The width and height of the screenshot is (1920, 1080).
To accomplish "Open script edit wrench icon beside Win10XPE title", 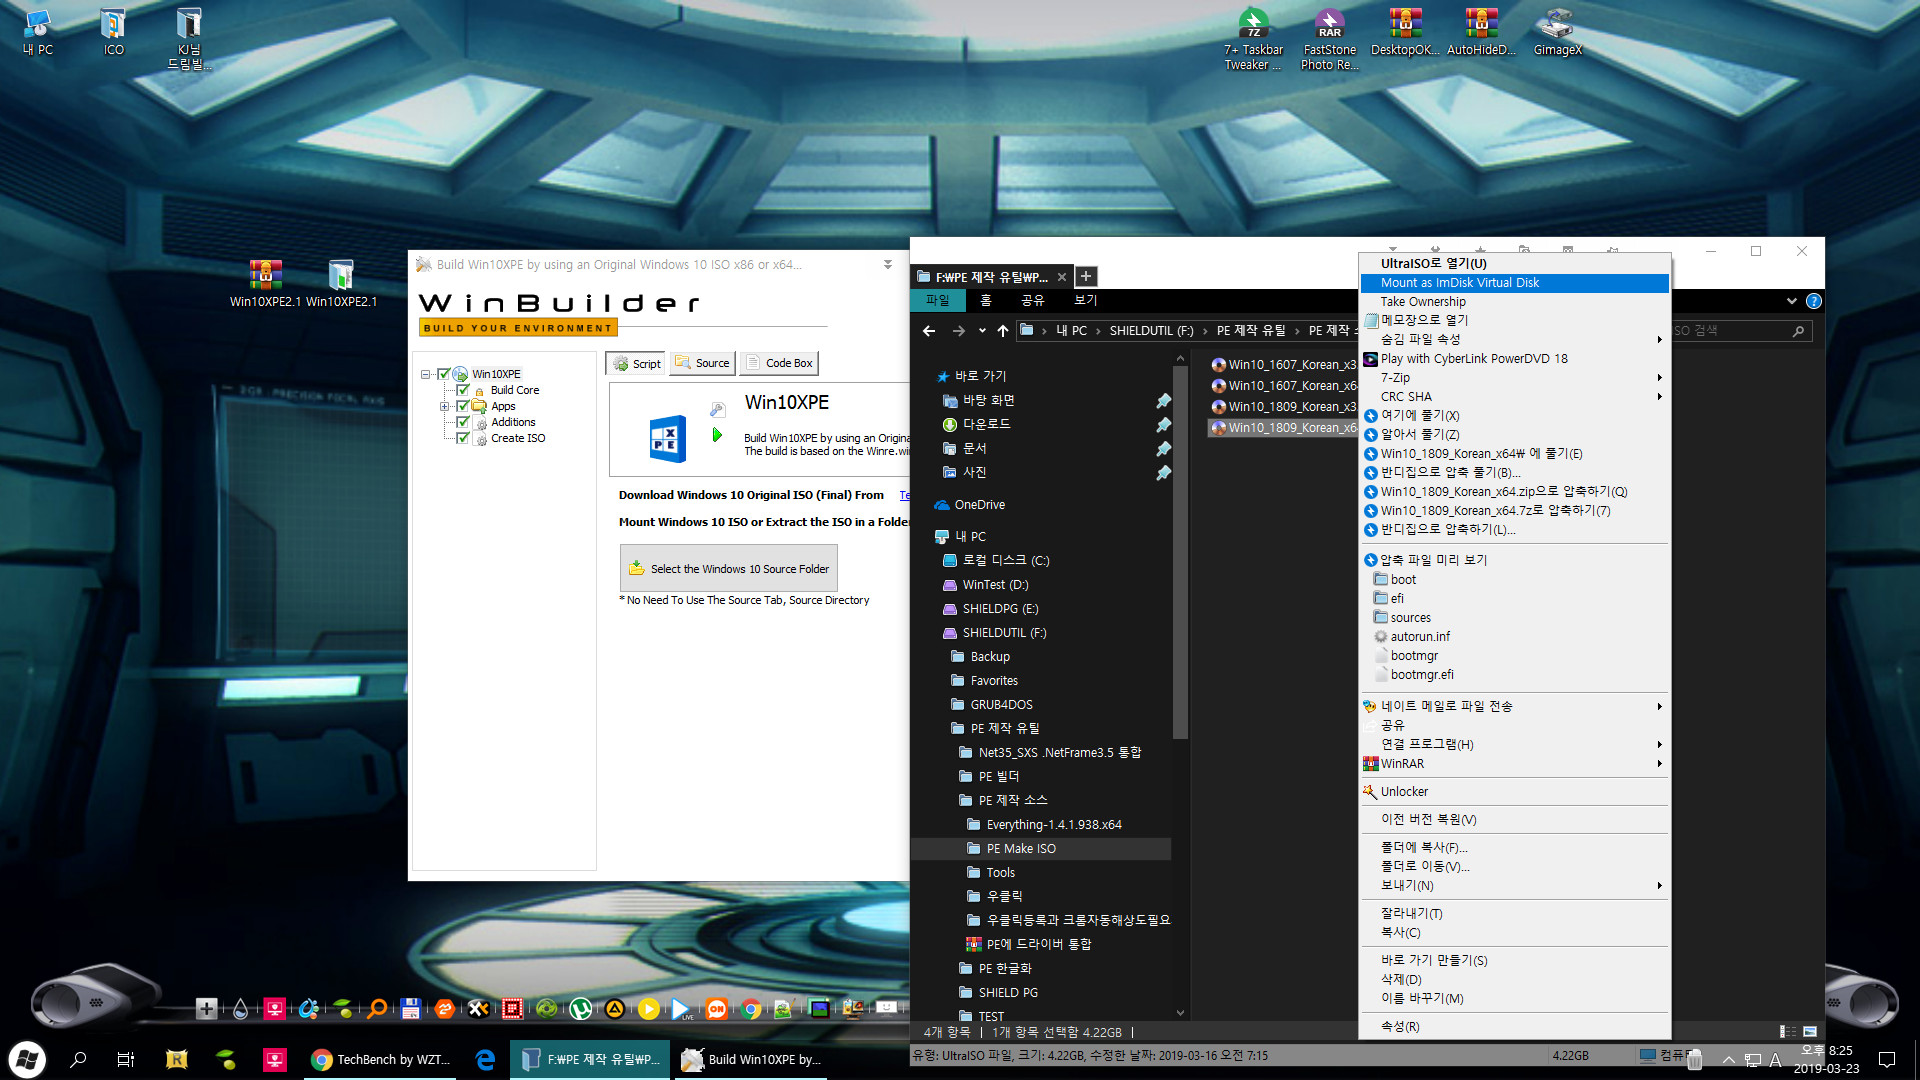I will pos(717,408).
